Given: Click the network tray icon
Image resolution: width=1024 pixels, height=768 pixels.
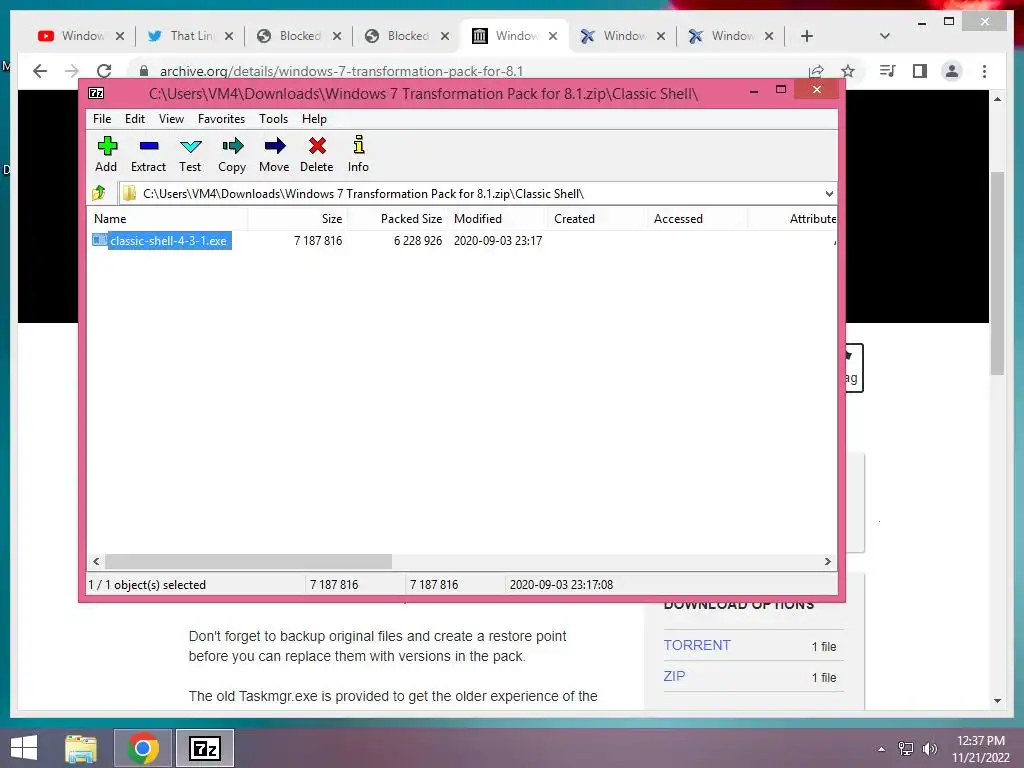Looking at the screenshot, I should (x=905, y=749).
